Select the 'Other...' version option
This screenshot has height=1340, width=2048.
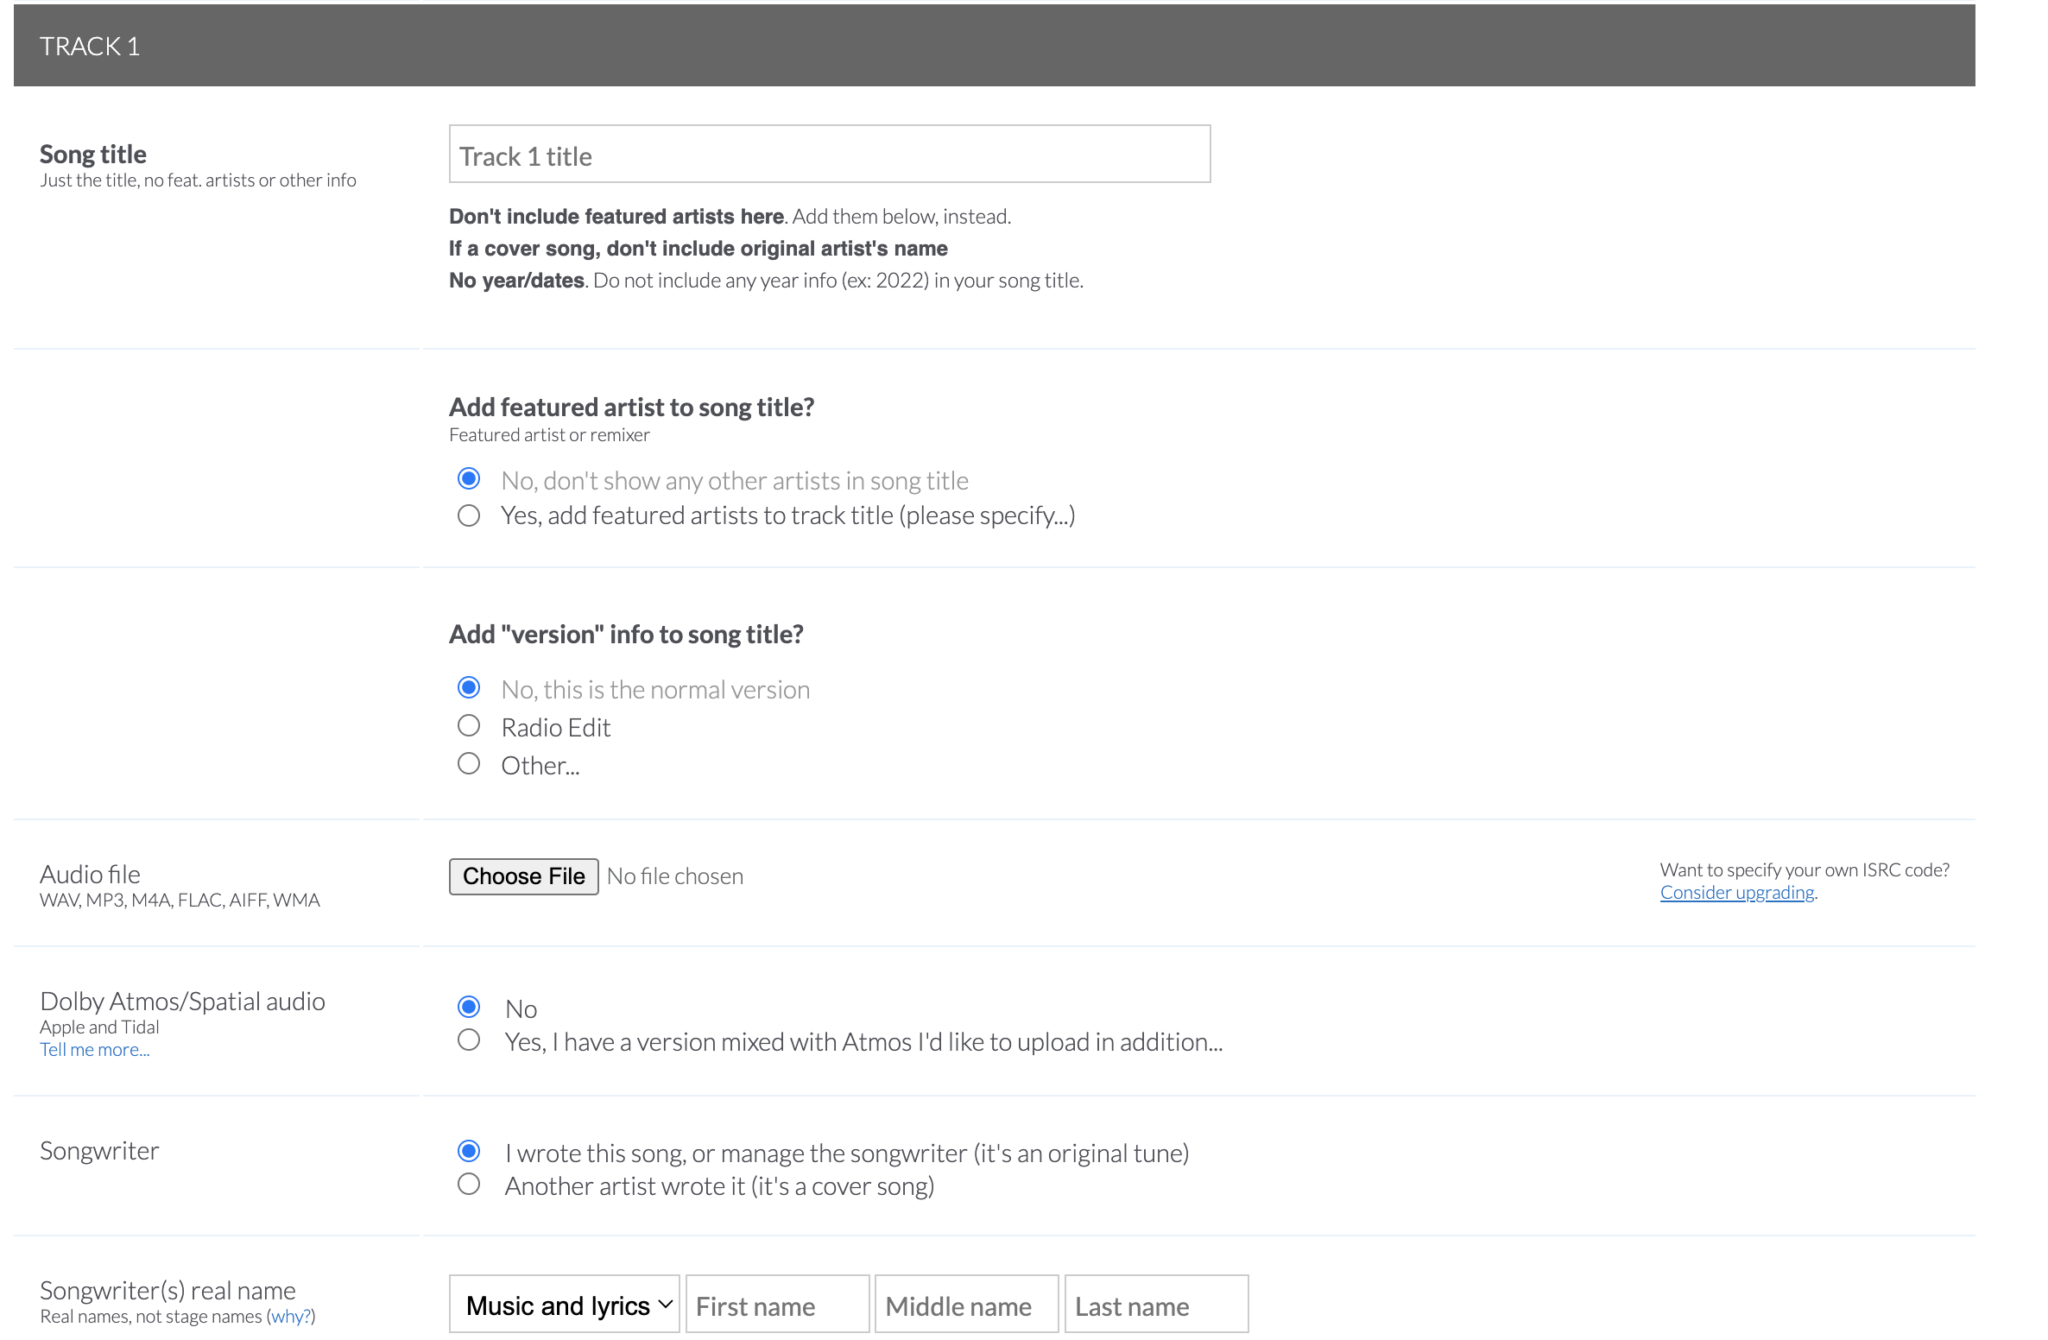(x=468, y=764)
